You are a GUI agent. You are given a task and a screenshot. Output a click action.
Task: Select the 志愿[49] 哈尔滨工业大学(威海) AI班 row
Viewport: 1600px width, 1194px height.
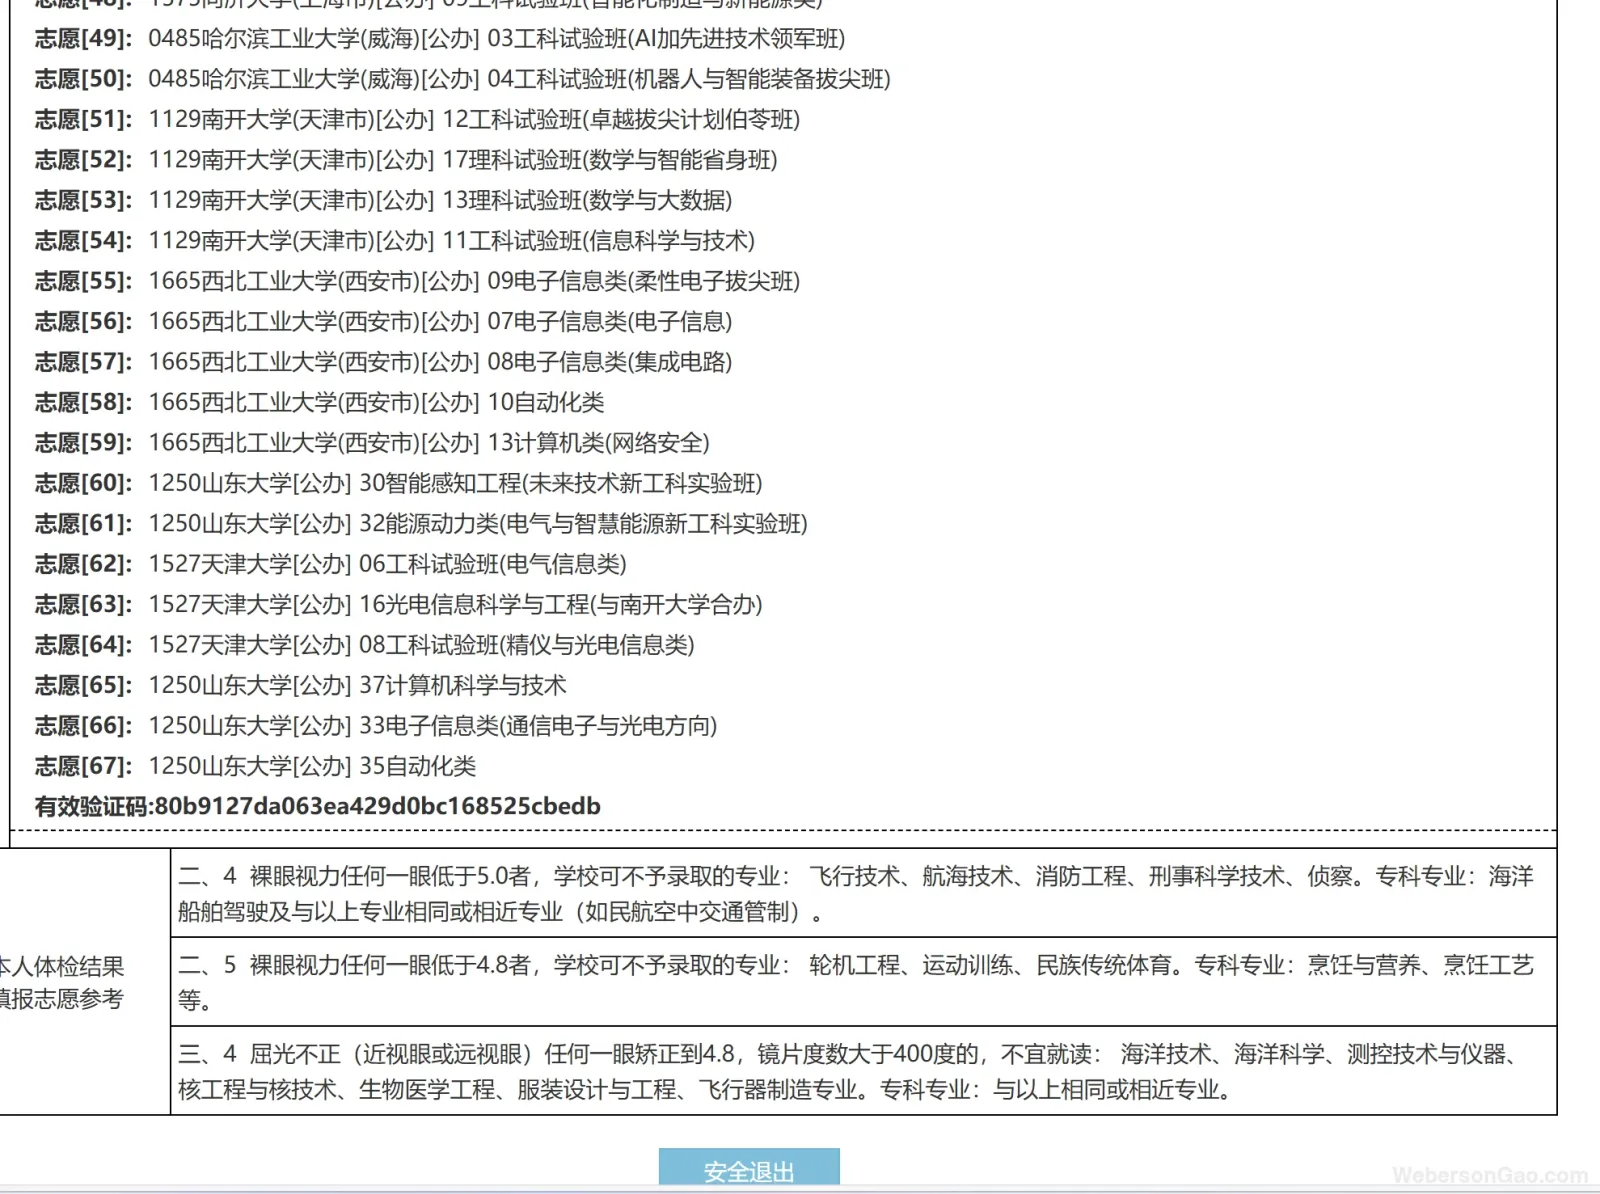[x=440, y=39]
